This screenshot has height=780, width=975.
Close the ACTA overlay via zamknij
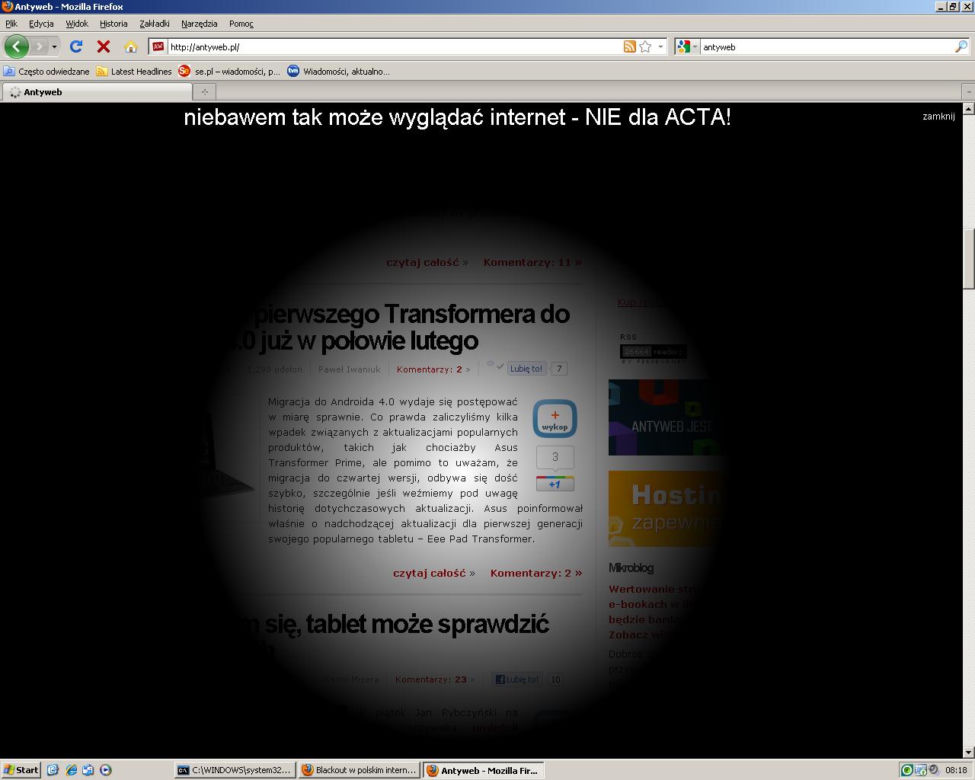[x=938, y=116]
